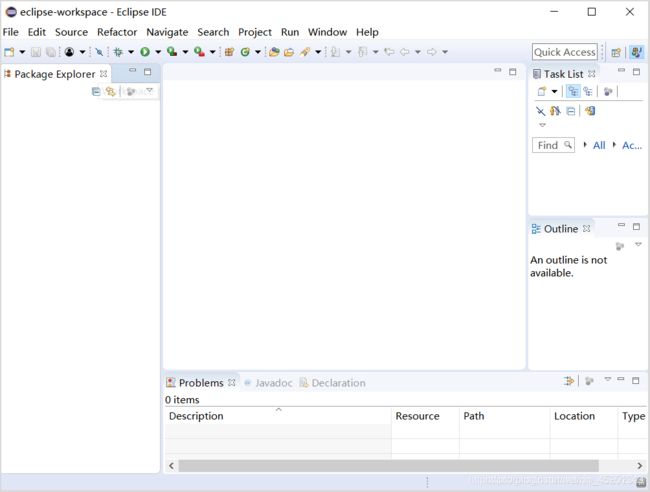Click the Debug bug icon in toolbar
The height and width of the screenshot is (492, 650).
tap(118, 52)
